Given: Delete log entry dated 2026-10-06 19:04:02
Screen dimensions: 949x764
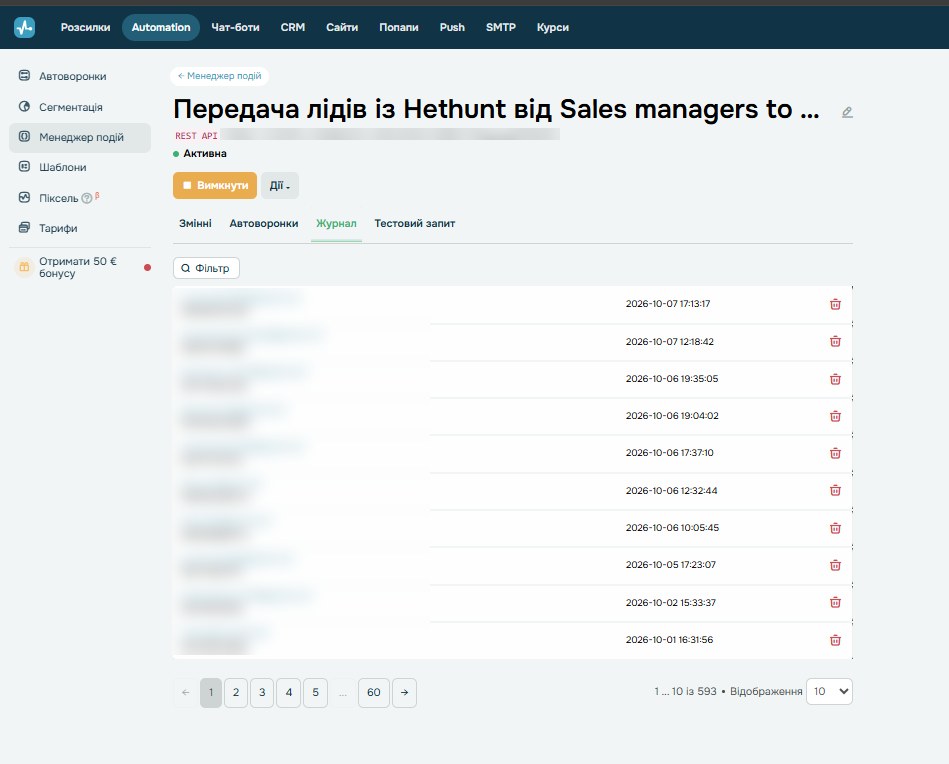Looking at the screenshot, I should click(835, 416).
